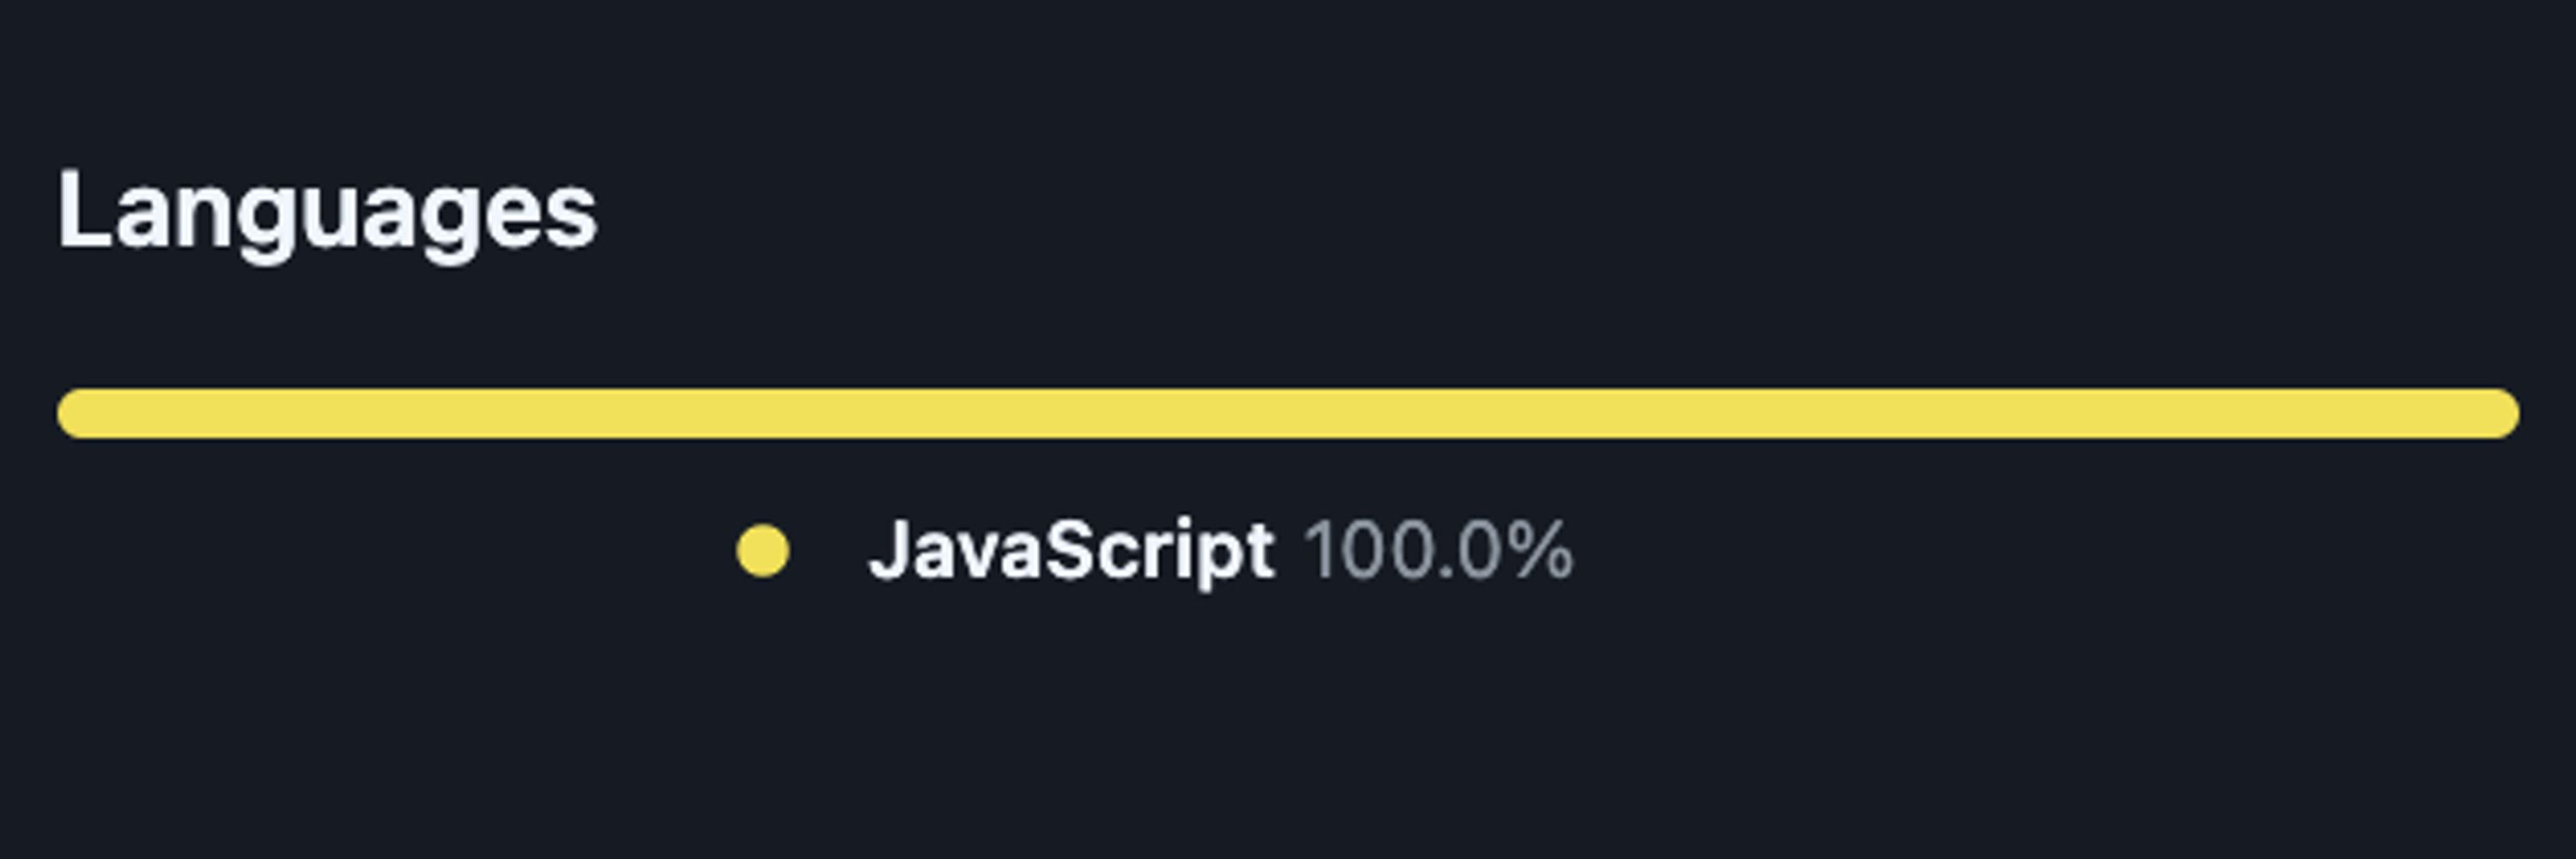Select the yellow dot beside JavaScript
Screen dimensions: 2576x859
[x=762, y=551]
